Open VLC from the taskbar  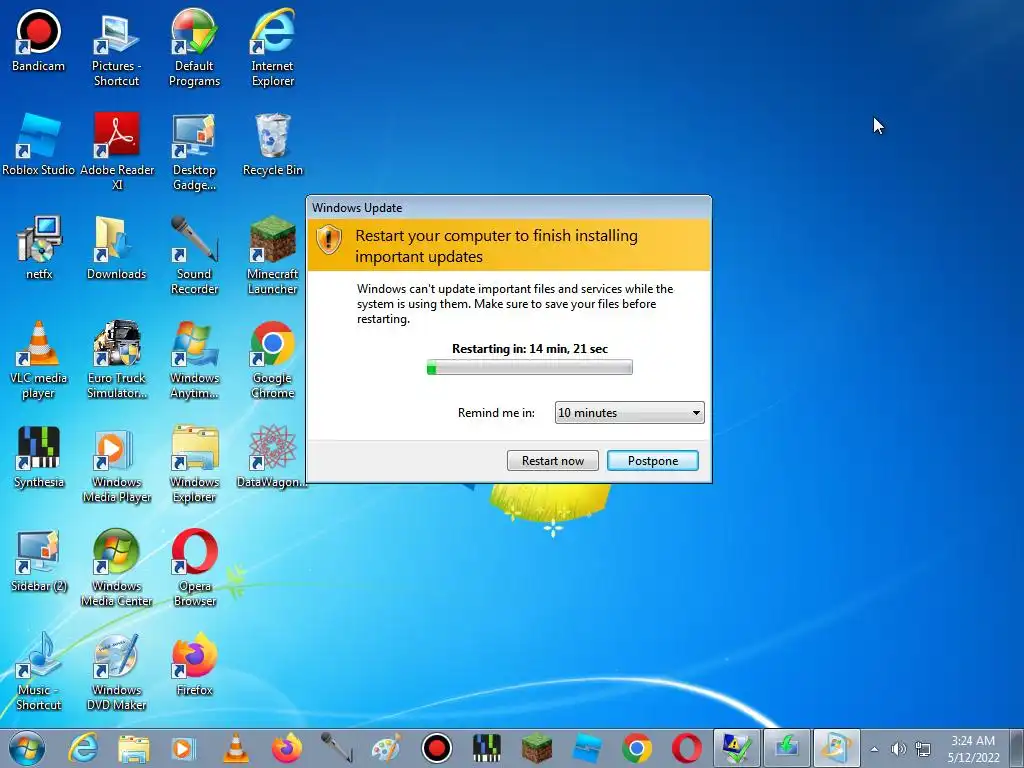tap(236, 748)
